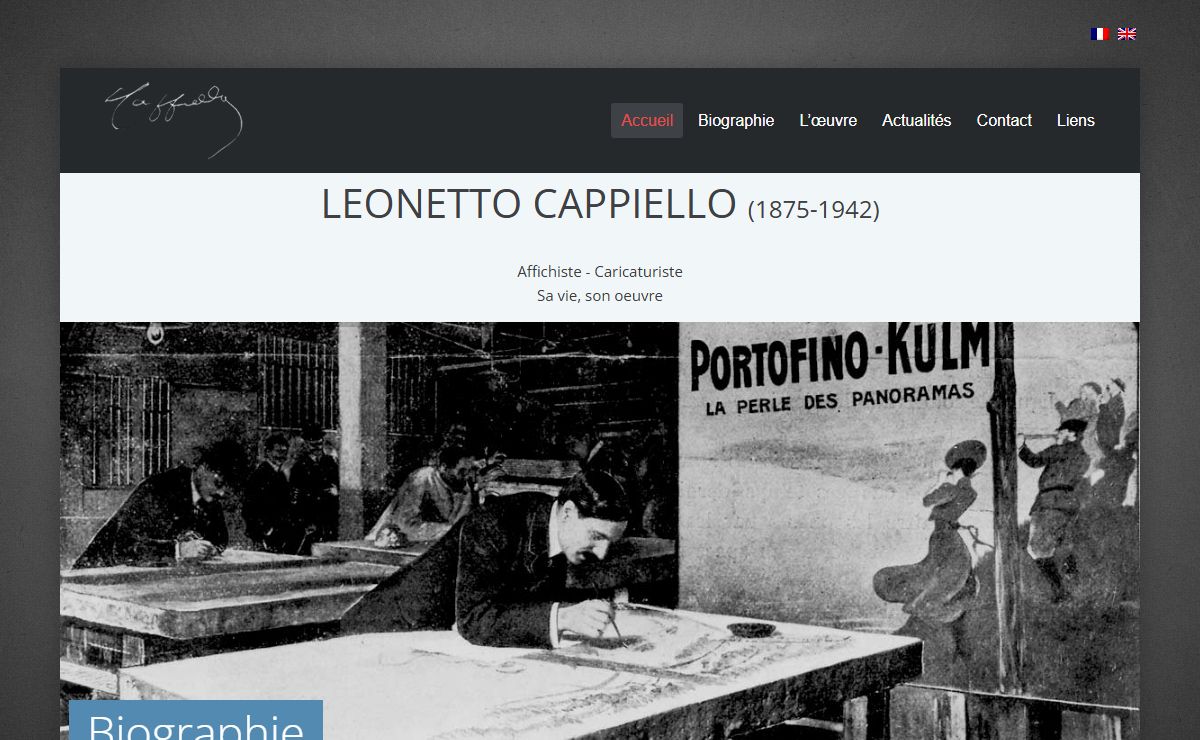Open the Biographie menu item
This screenshot has width=1200, height=740.
(x=736, y=120)
